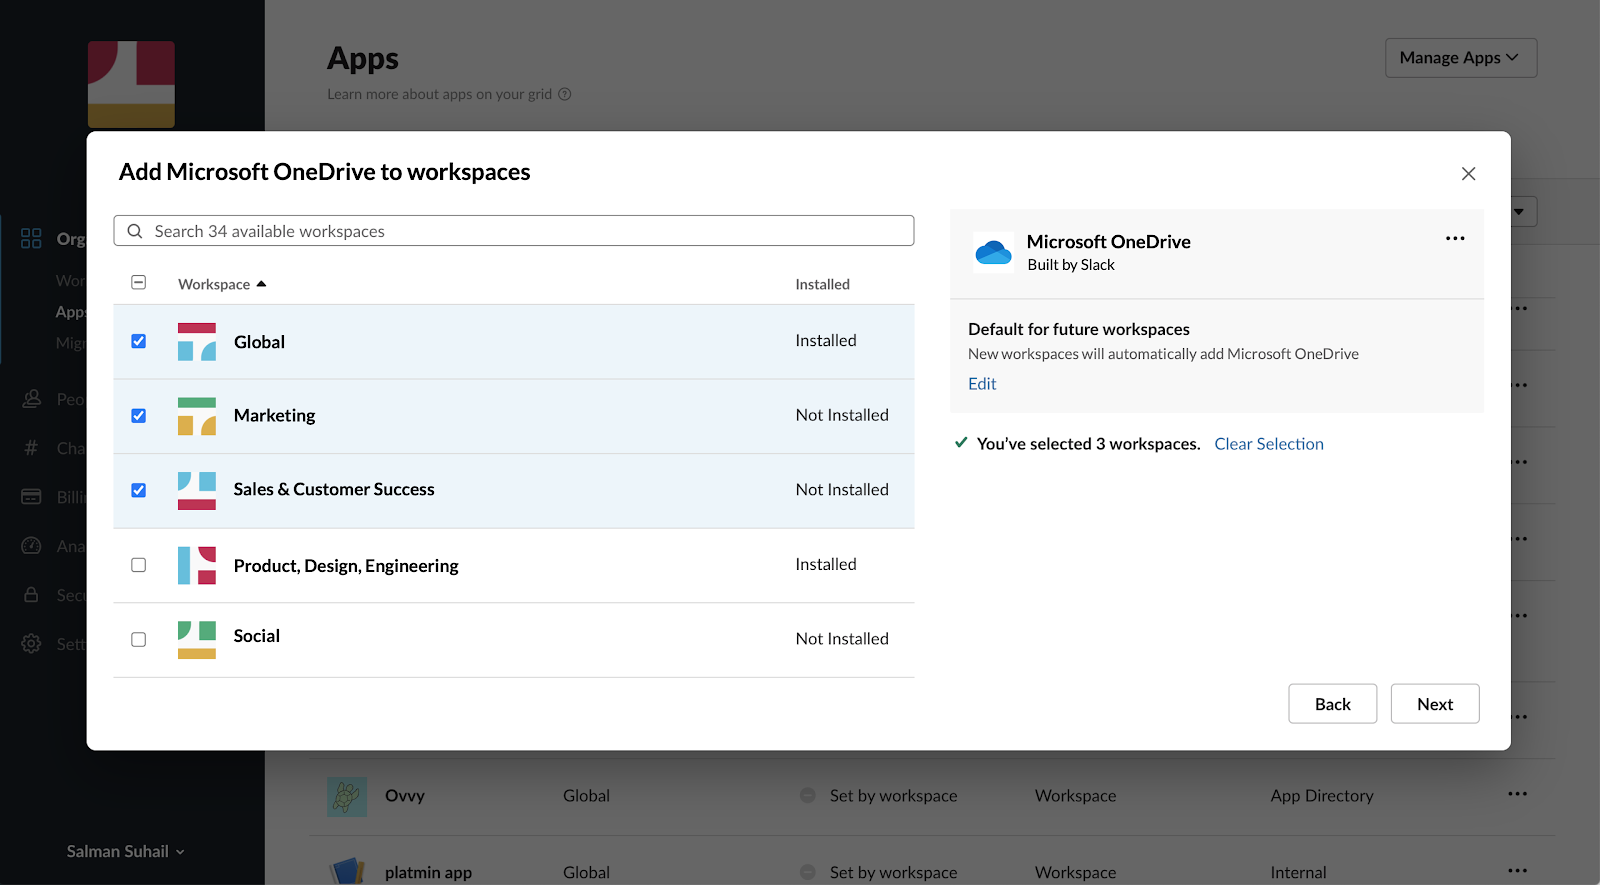Click the organization logo in the sidebar
Screen dimensions: 1600x885
click(131, 84)
